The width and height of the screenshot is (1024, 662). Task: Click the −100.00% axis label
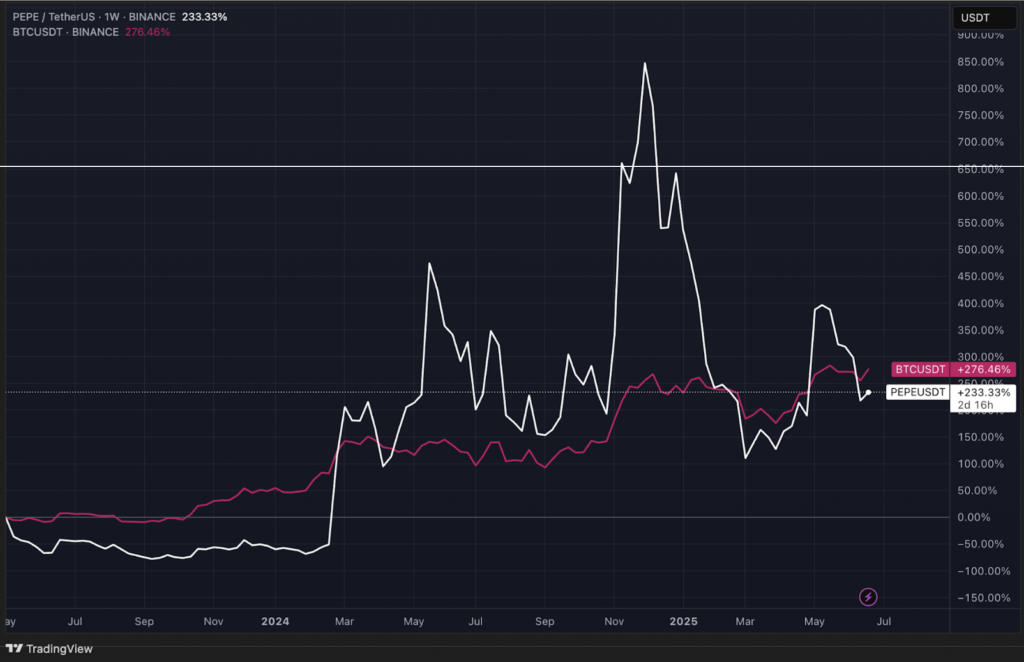984,571
